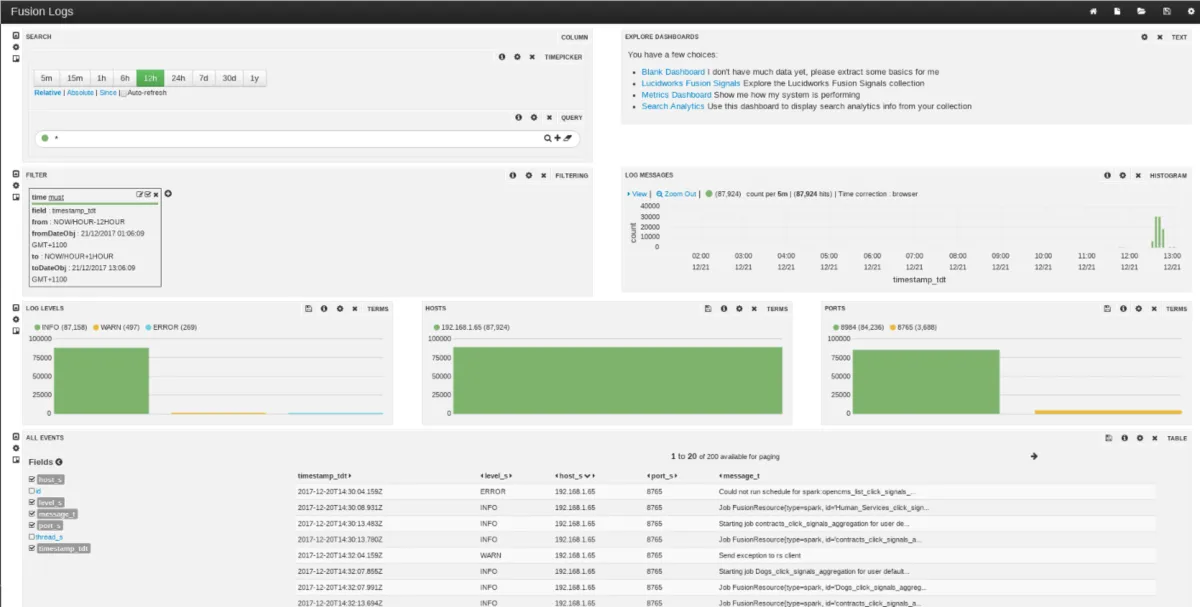Toggle the INFO legend entry
This screenshot has height=607, width=1200.
coord(60,327)
